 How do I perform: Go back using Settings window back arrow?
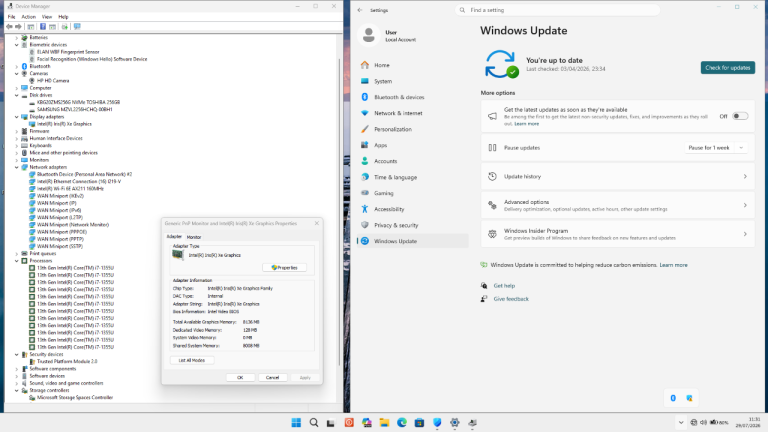360,10
